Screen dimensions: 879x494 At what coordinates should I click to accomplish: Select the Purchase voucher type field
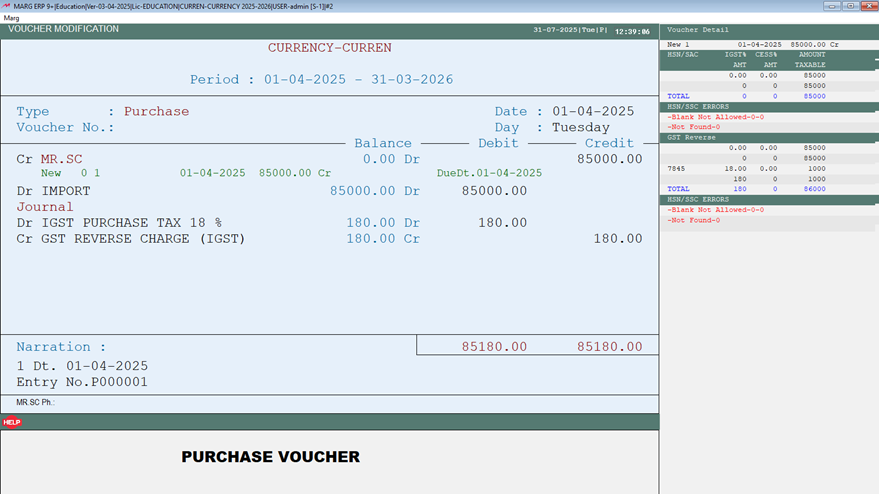tap(156, 112)
